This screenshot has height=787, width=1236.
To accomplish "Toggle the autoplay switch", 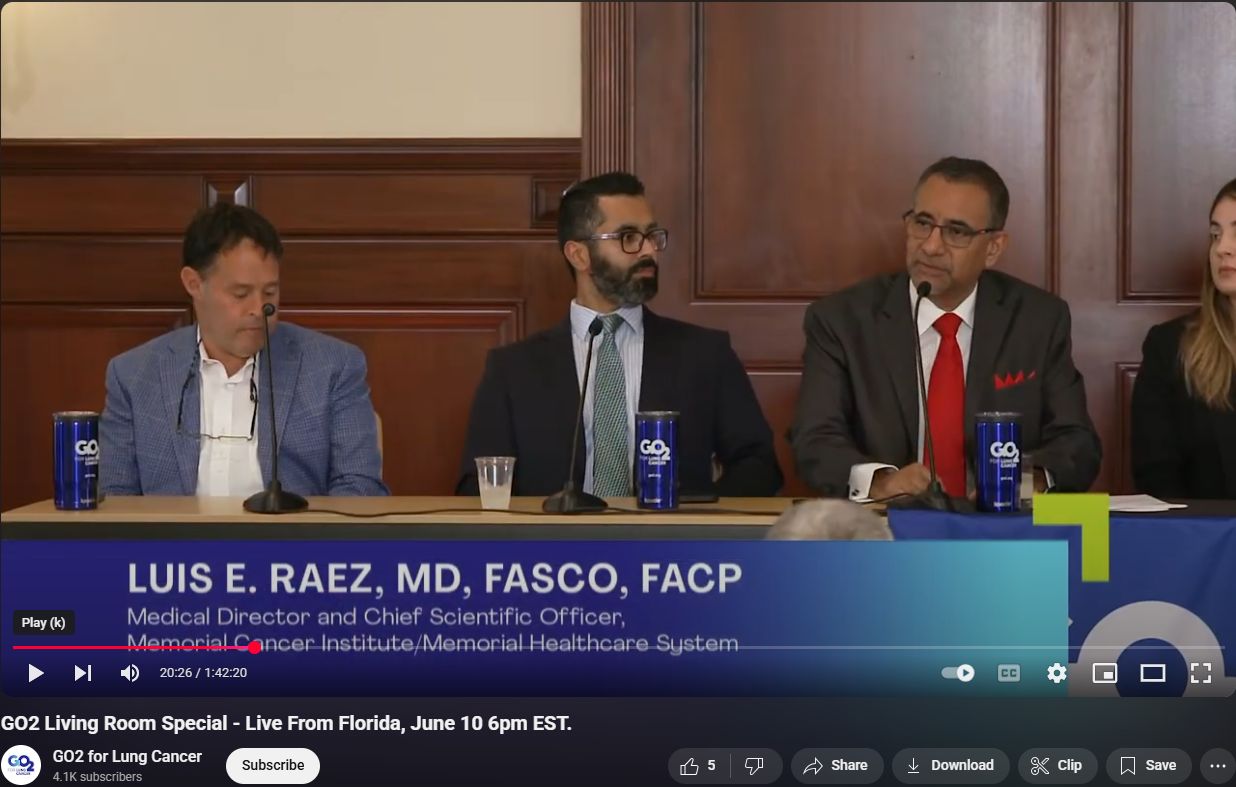I will click(958, 673).
